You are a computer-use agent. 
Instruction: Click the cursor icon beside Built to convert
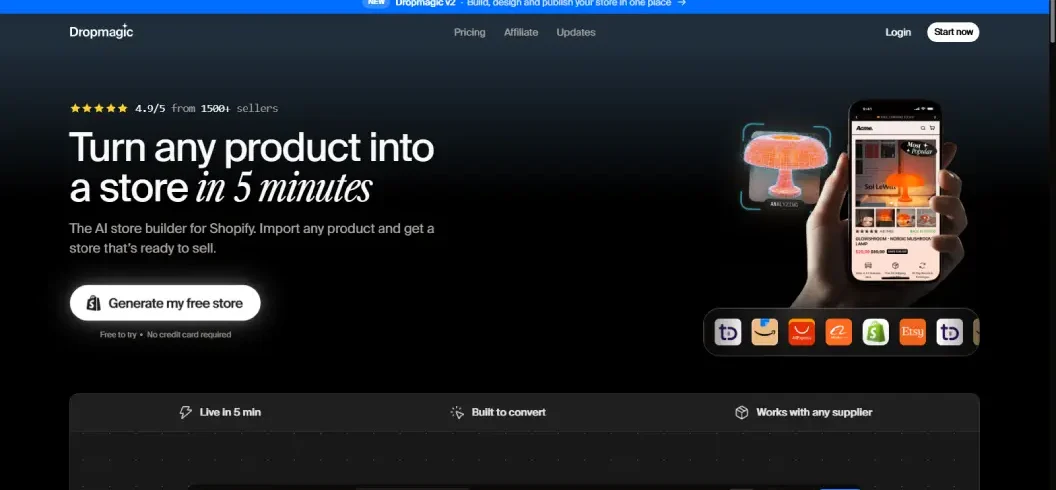pos(457,412)
